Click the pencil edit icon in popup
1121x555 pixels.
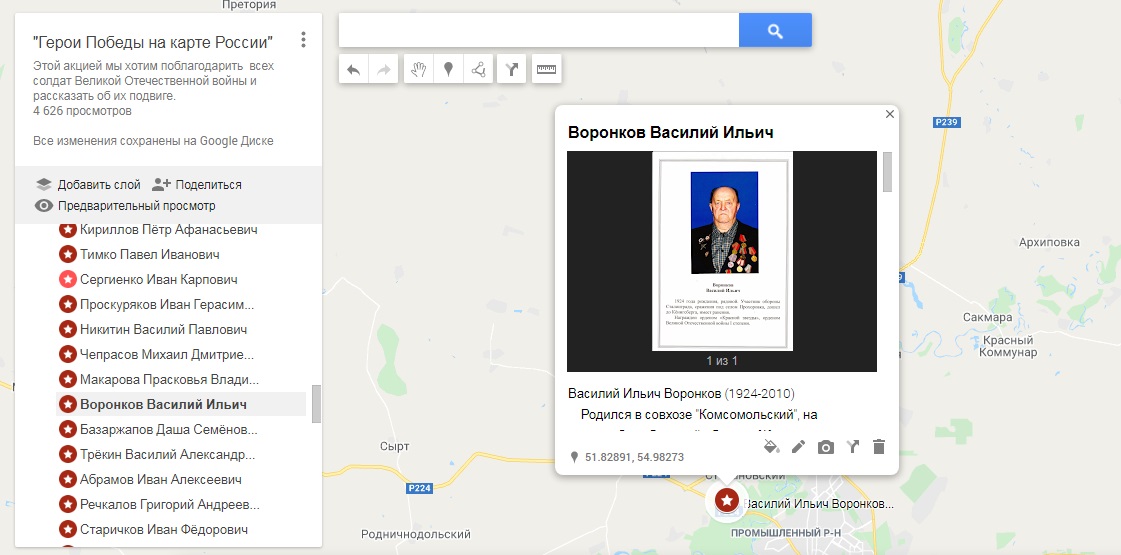(x=799, y=447)
